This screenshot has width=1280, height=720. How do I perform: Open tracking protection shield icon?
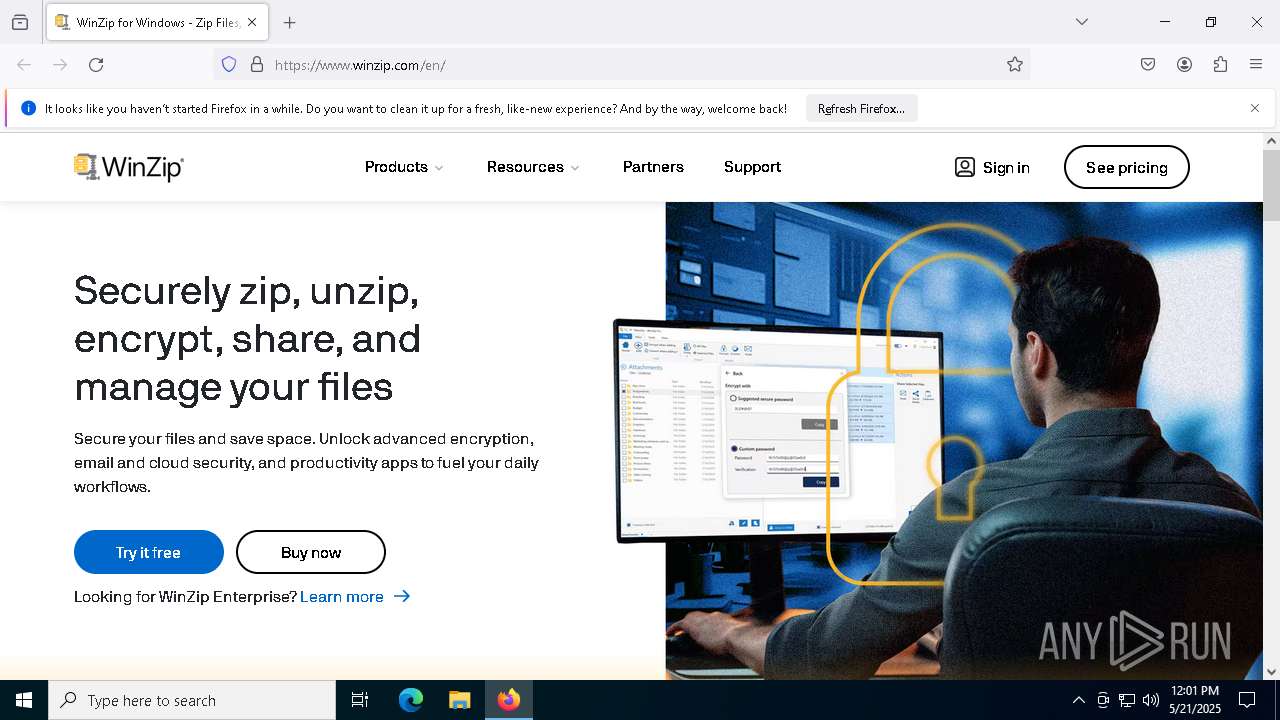(x=229, y=65)
